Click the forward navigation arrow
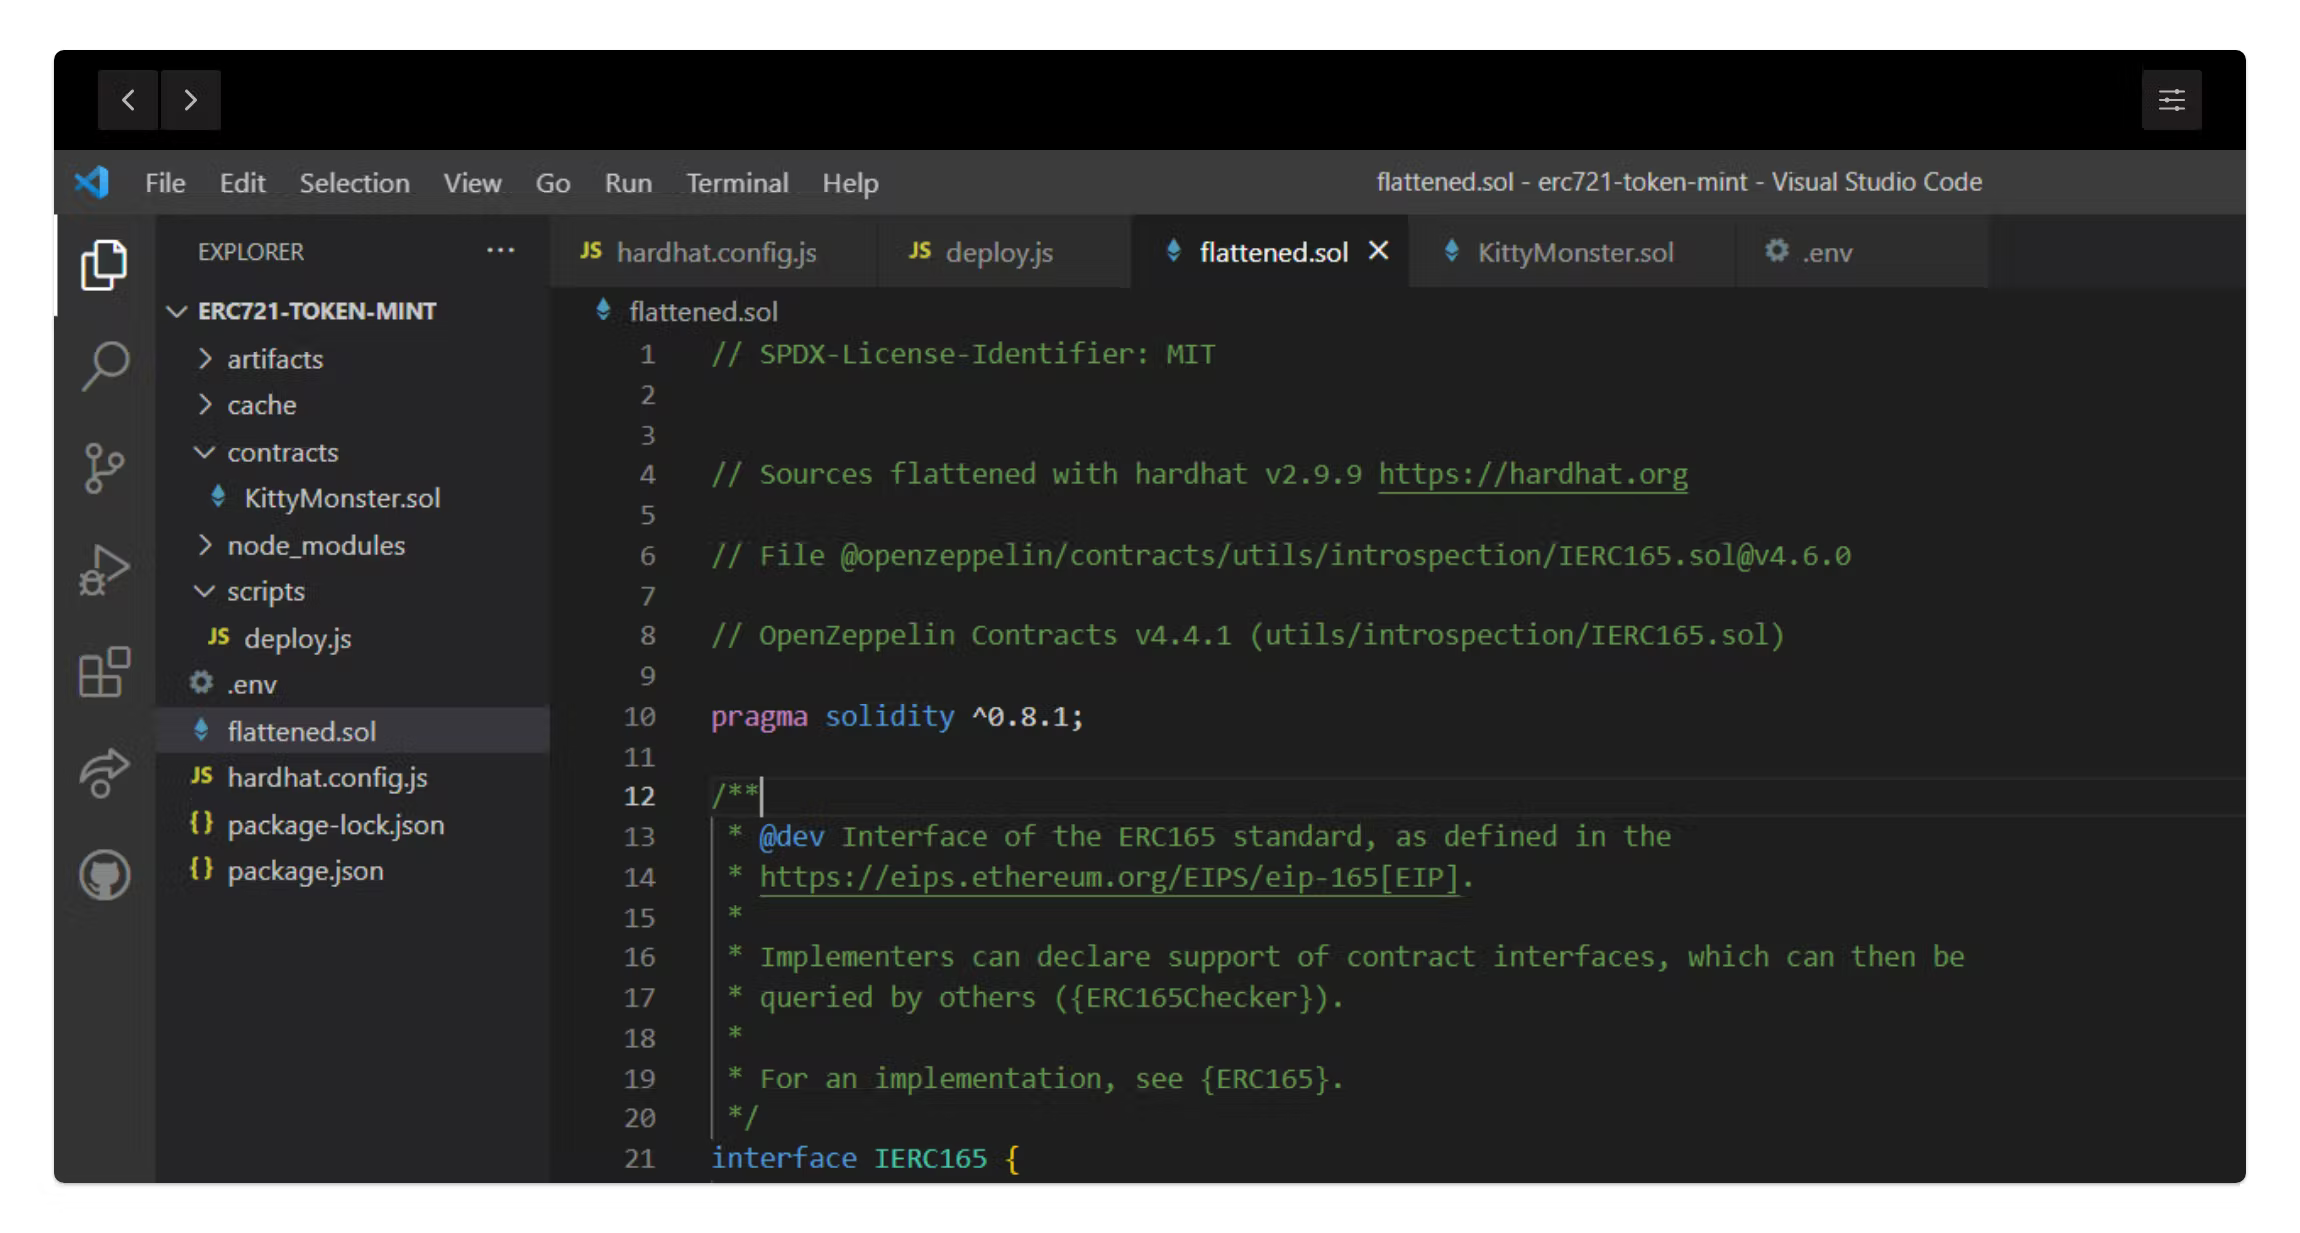Image resolution: width=2300 pixels, height=1233 pixels. click(x=190, y=100)
